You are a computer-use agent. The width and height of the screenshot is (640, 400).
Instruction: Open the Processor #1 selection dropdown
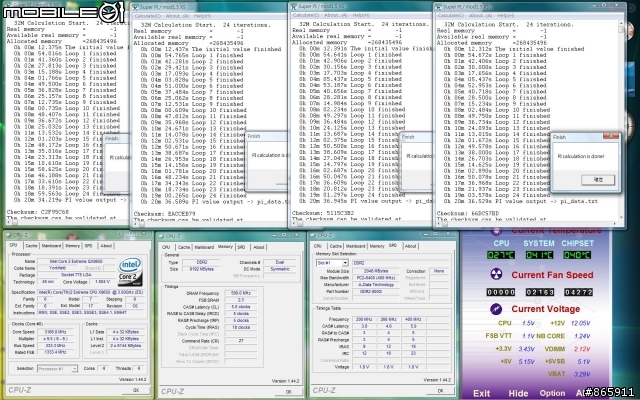pos(74,369)
